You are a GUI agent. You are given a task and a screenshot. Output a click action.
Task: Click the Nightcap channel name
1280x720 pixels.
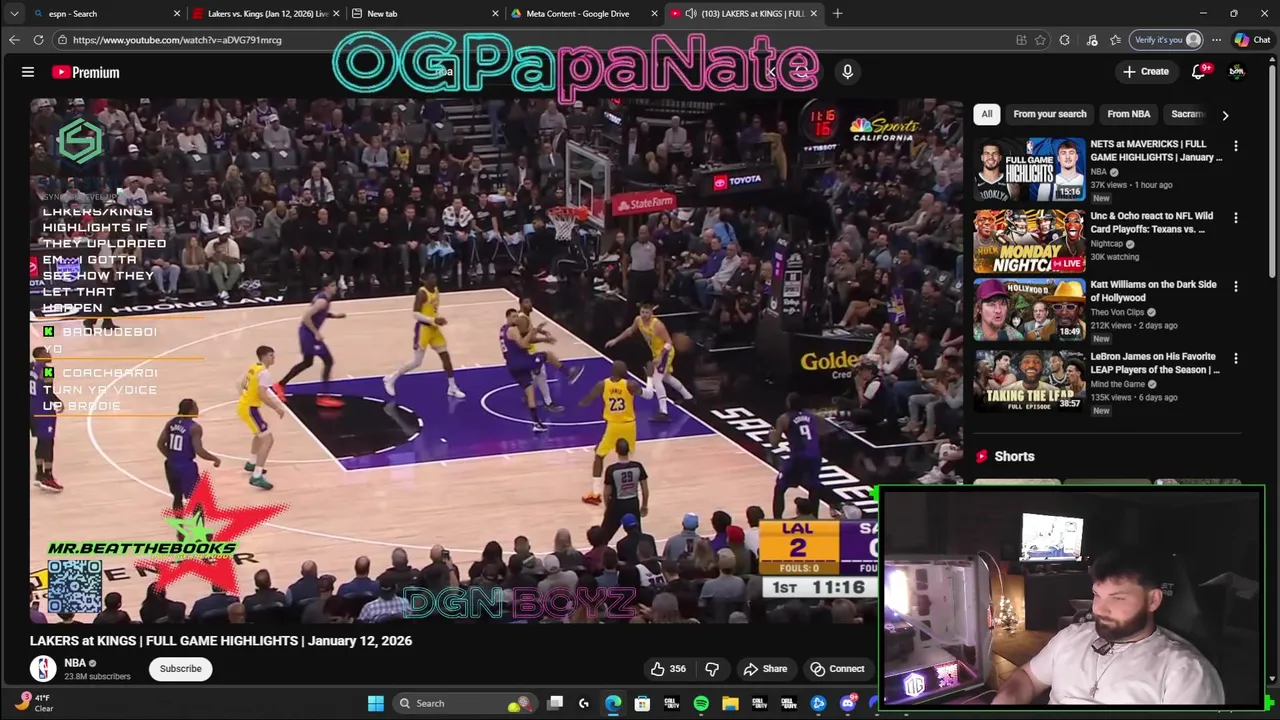[x=1107, y=244]
